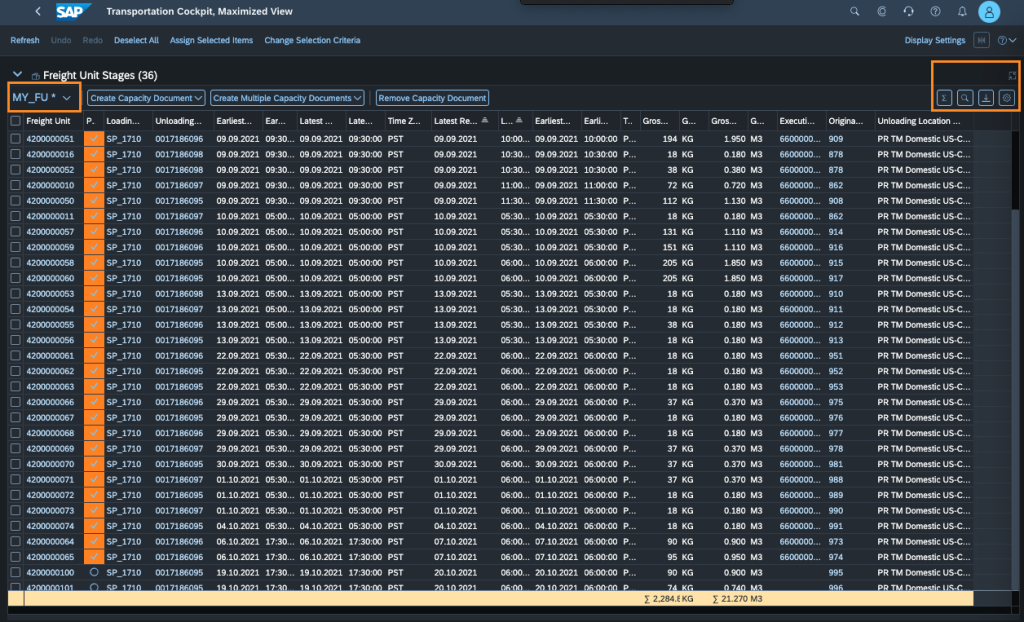Open the notifications bell
Viewport: 1024px width, 622px height.
point(962,11)
